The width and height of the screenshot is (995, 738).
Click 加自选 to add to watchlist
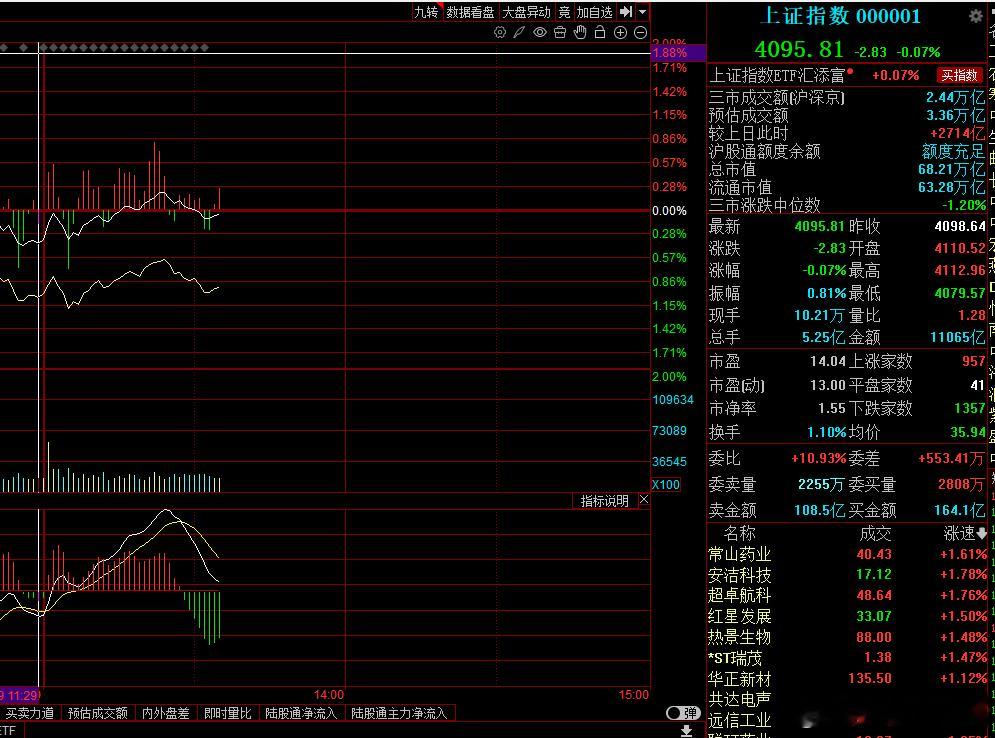(595, 11)
